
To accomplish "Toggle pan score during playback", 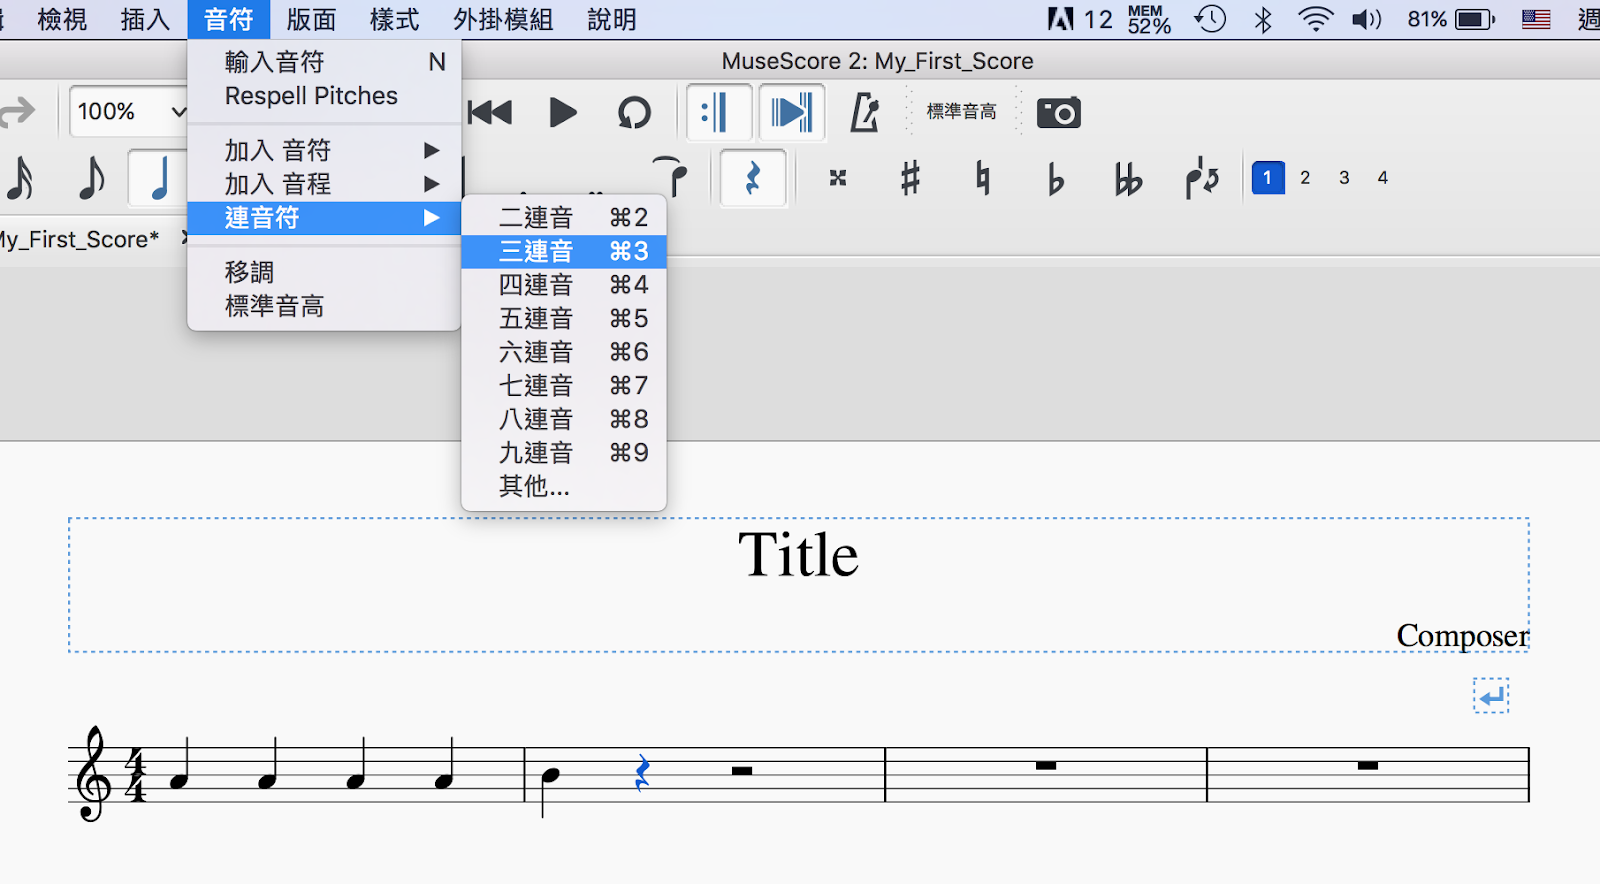I will pyautogui.click(x=792, y=113).
